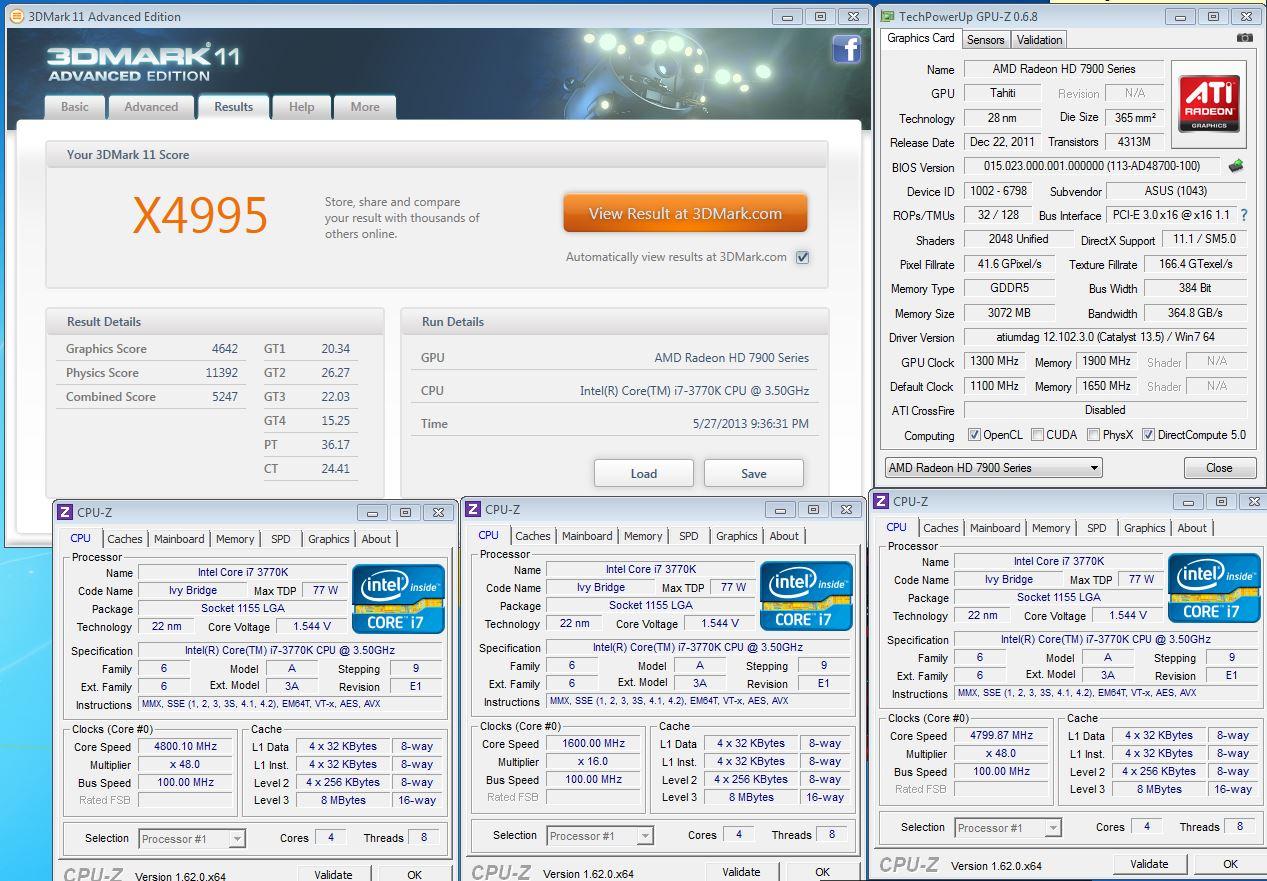Click the ATI Radeon logo in GPU-Z
Image resolution: width=1267 pixels, height=881 pixels.
point(1209,104)
